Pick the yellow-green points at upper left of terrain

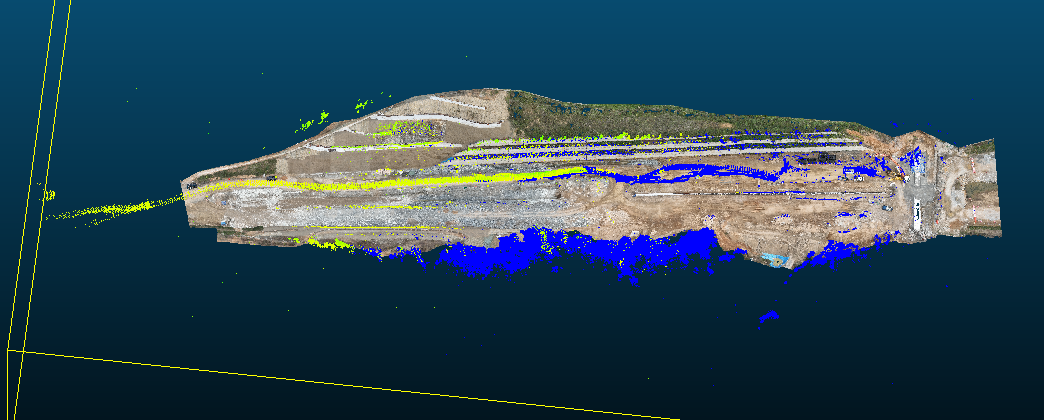point(408,129)
